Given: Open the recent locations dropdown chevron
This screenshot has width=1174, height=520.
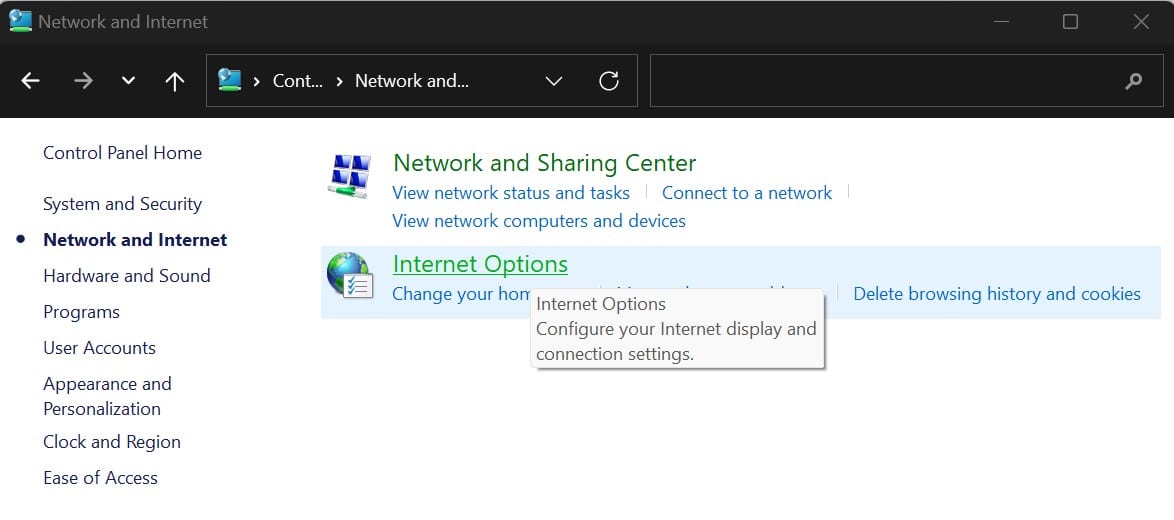Looking at the screenshot, I should point(129,81).
